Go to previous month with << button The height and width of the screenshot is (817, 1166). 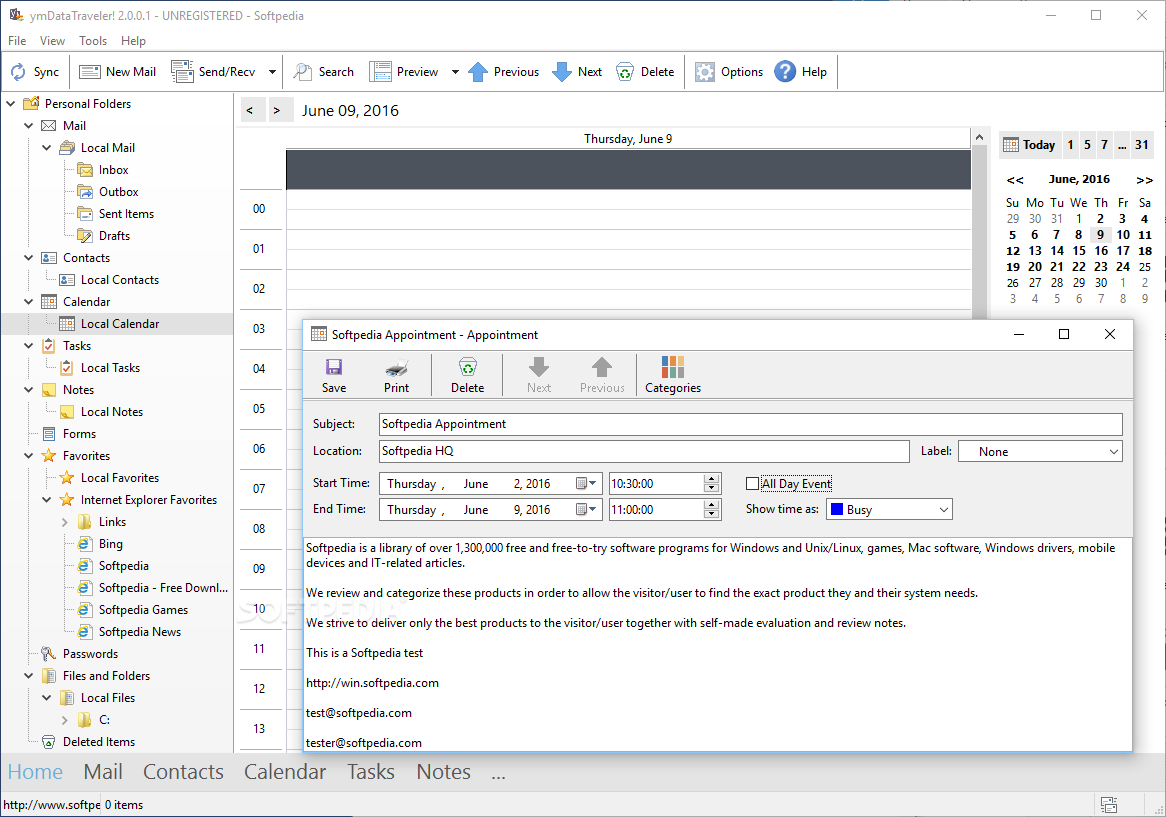coord(1015,180)
